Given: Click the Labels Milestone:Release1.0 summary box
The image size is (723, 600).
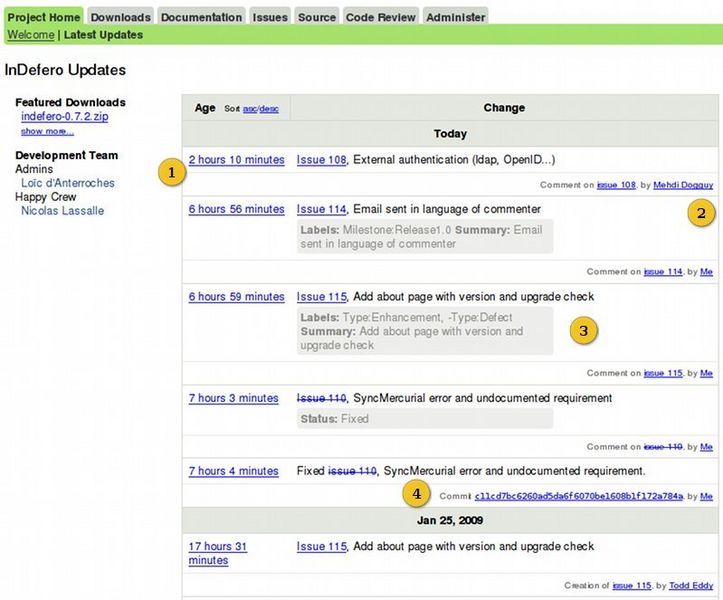Looking at the screenshot, I should [x=425, y=237].
